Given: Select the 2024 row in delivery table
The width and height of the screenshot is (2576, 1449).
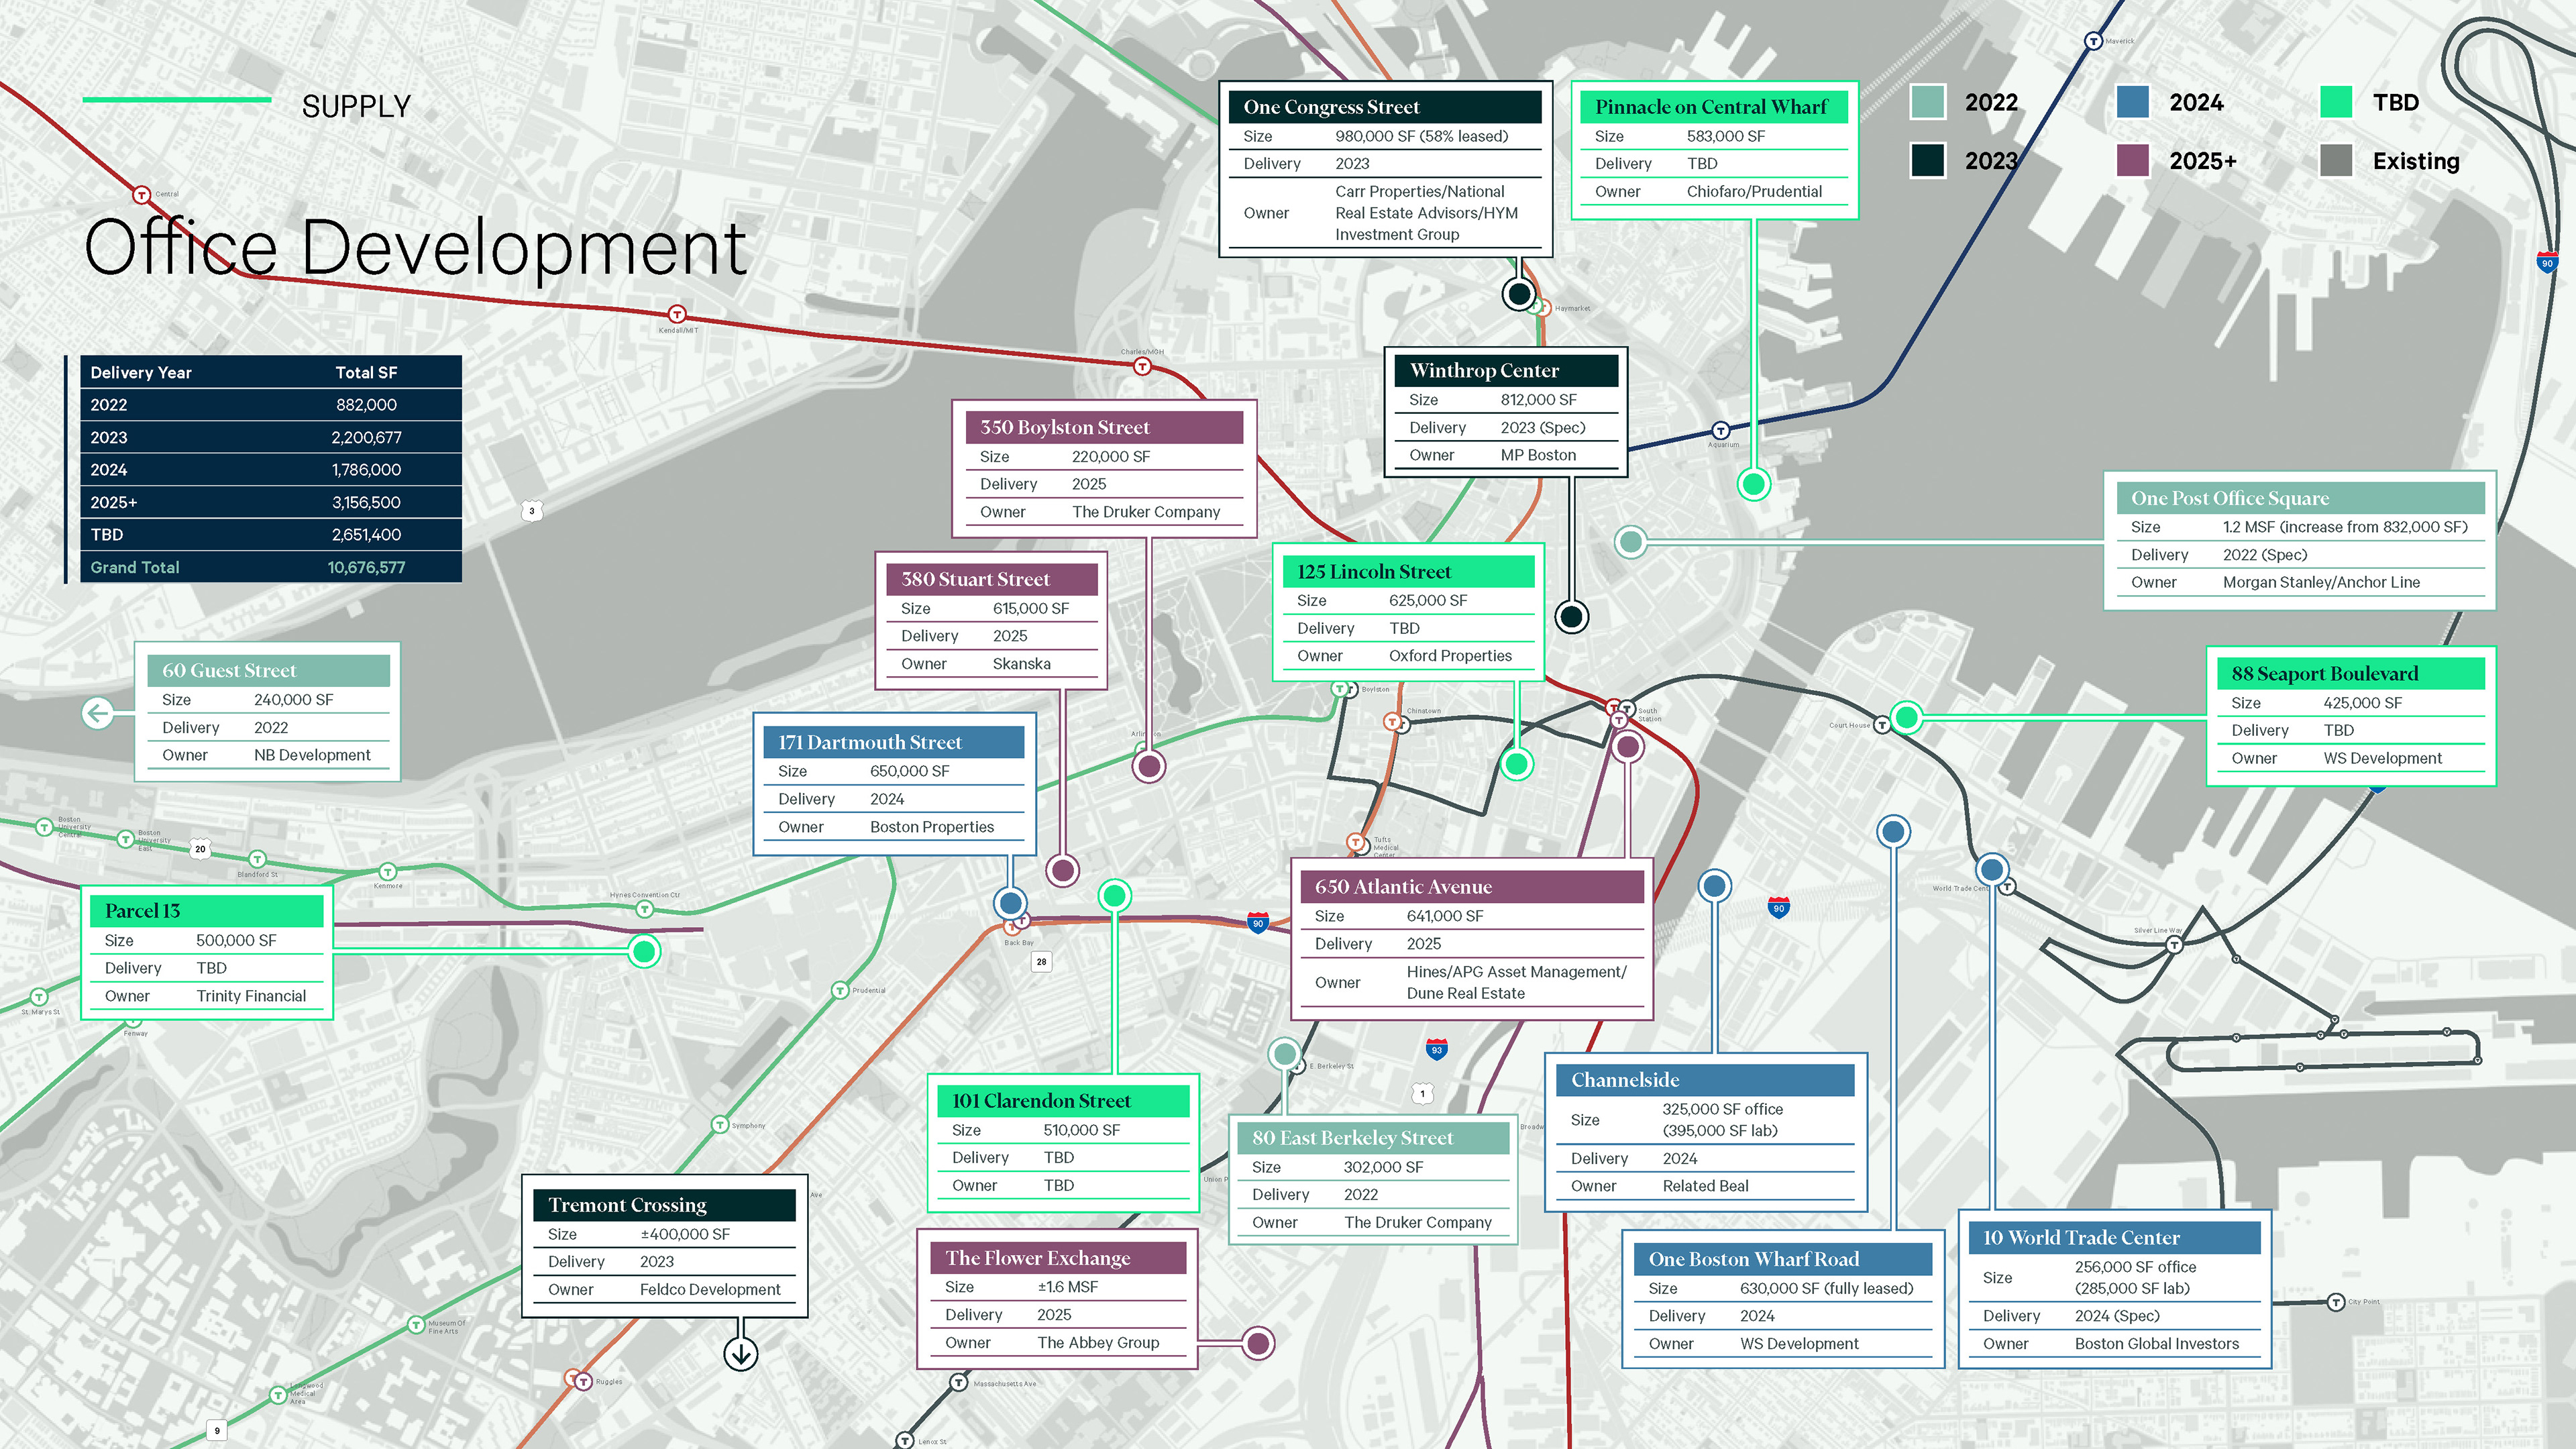Looking at the screenshot, I should pos(271,470).
